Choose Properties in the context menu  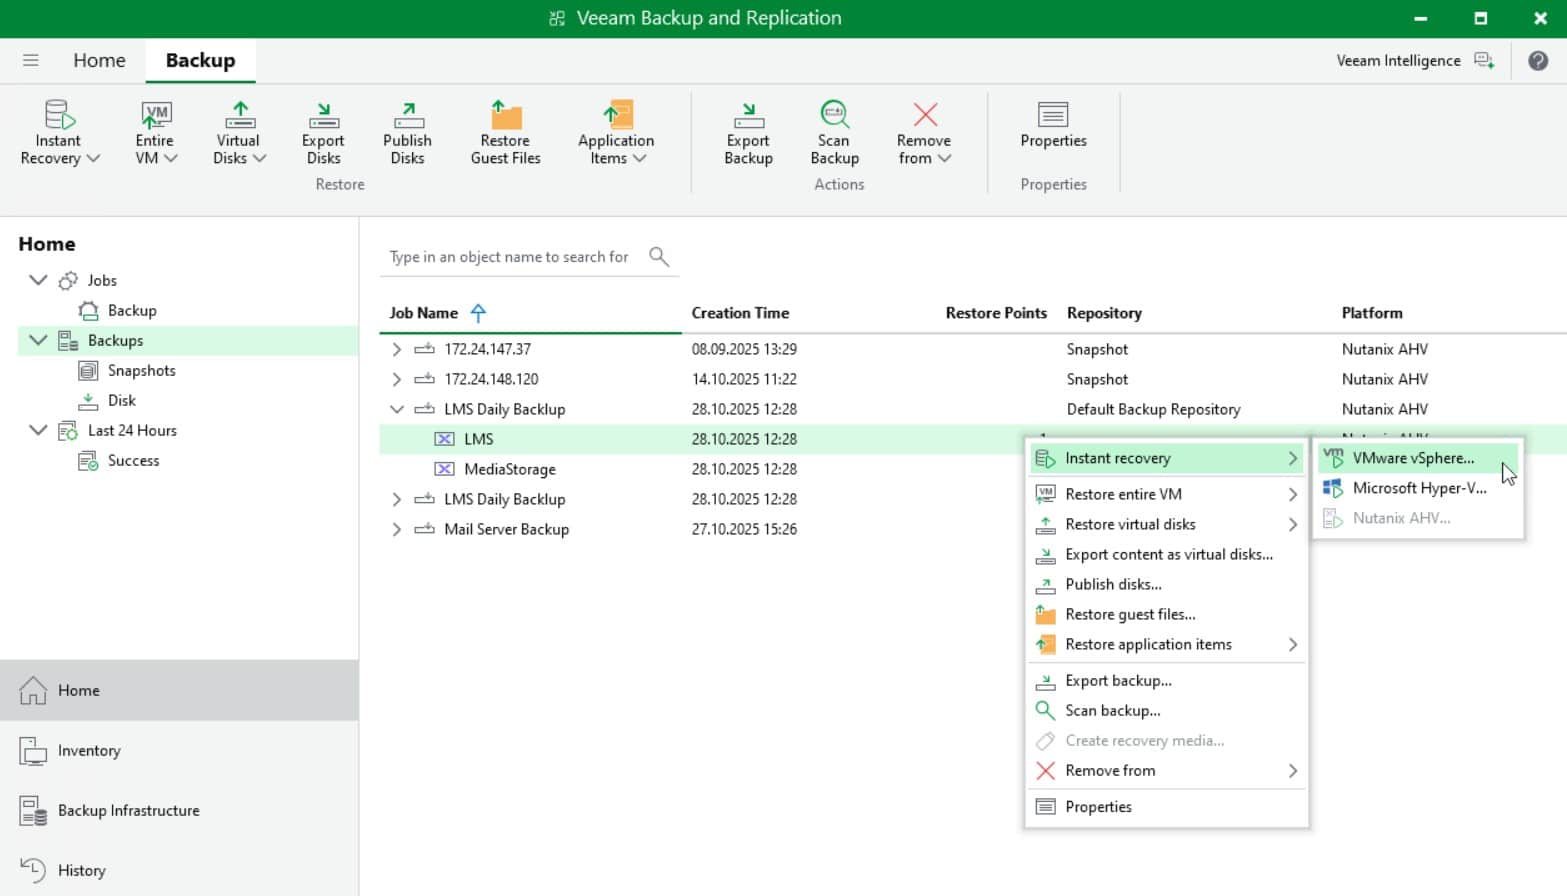tap(1167, 806)
